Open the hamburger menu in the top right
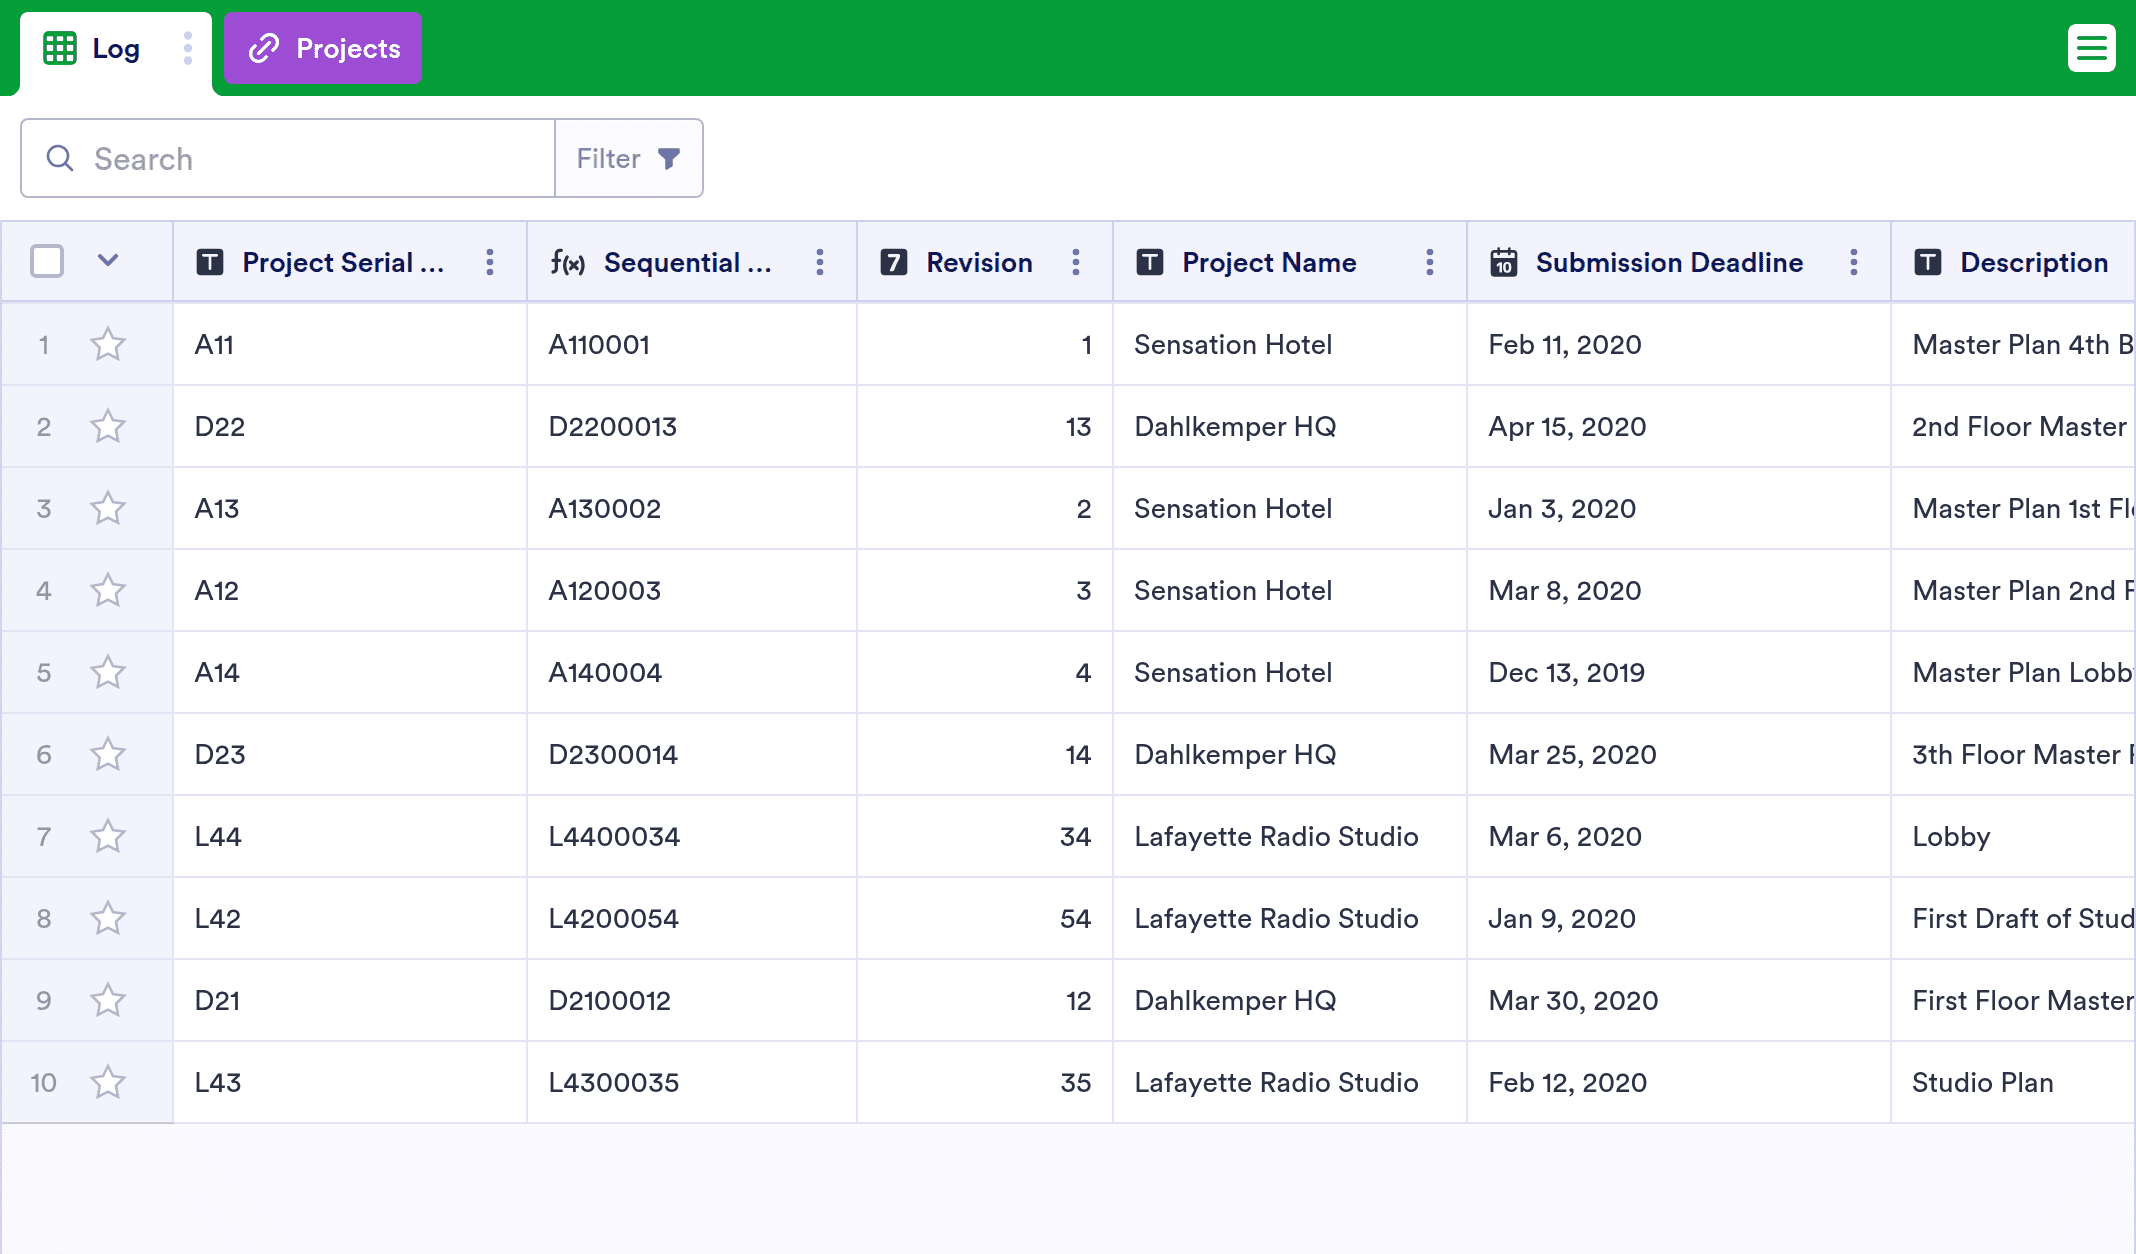Viewport: 2136px width, 1254px height. pos(2091,48)
